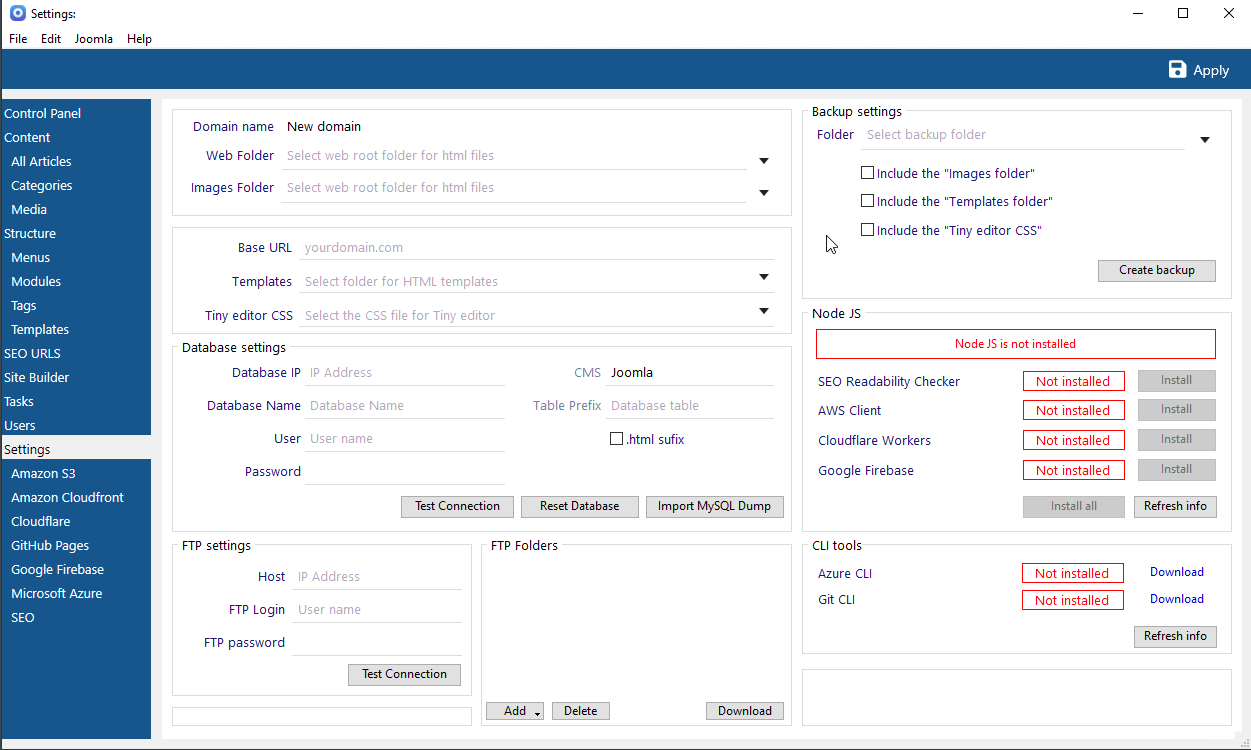Select Amazon S3 in the sidebar
Image resolution: width=1251 pixels, height=750 pixels.
(43, 473)
